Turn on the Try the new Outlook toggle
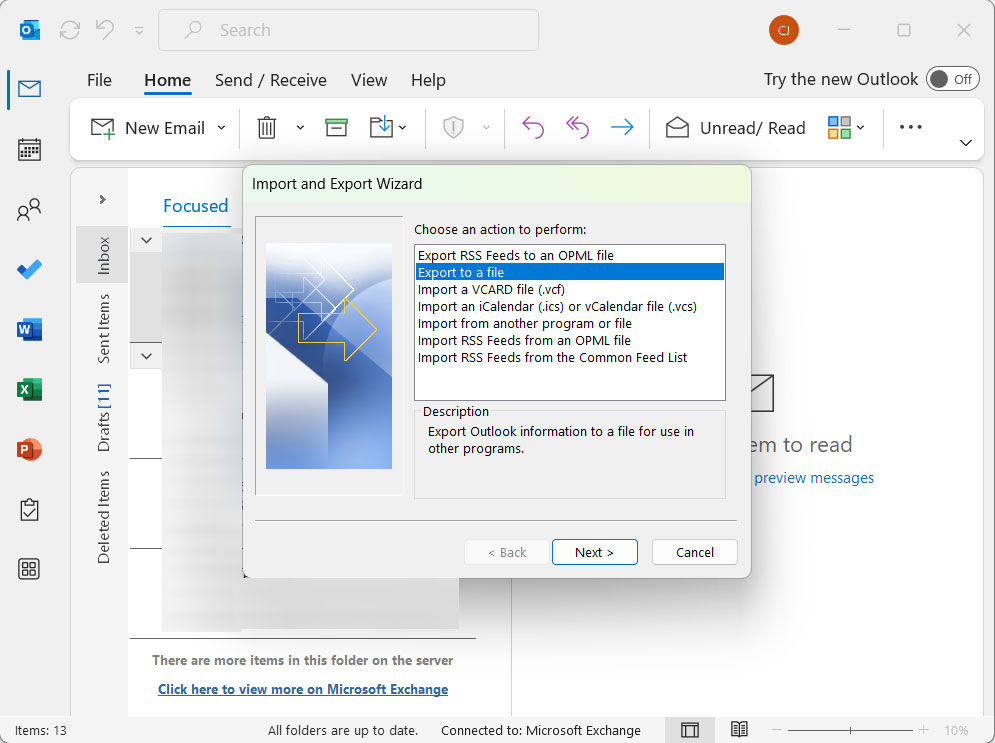The image size is (995, 743). click(x=952, y=79)
